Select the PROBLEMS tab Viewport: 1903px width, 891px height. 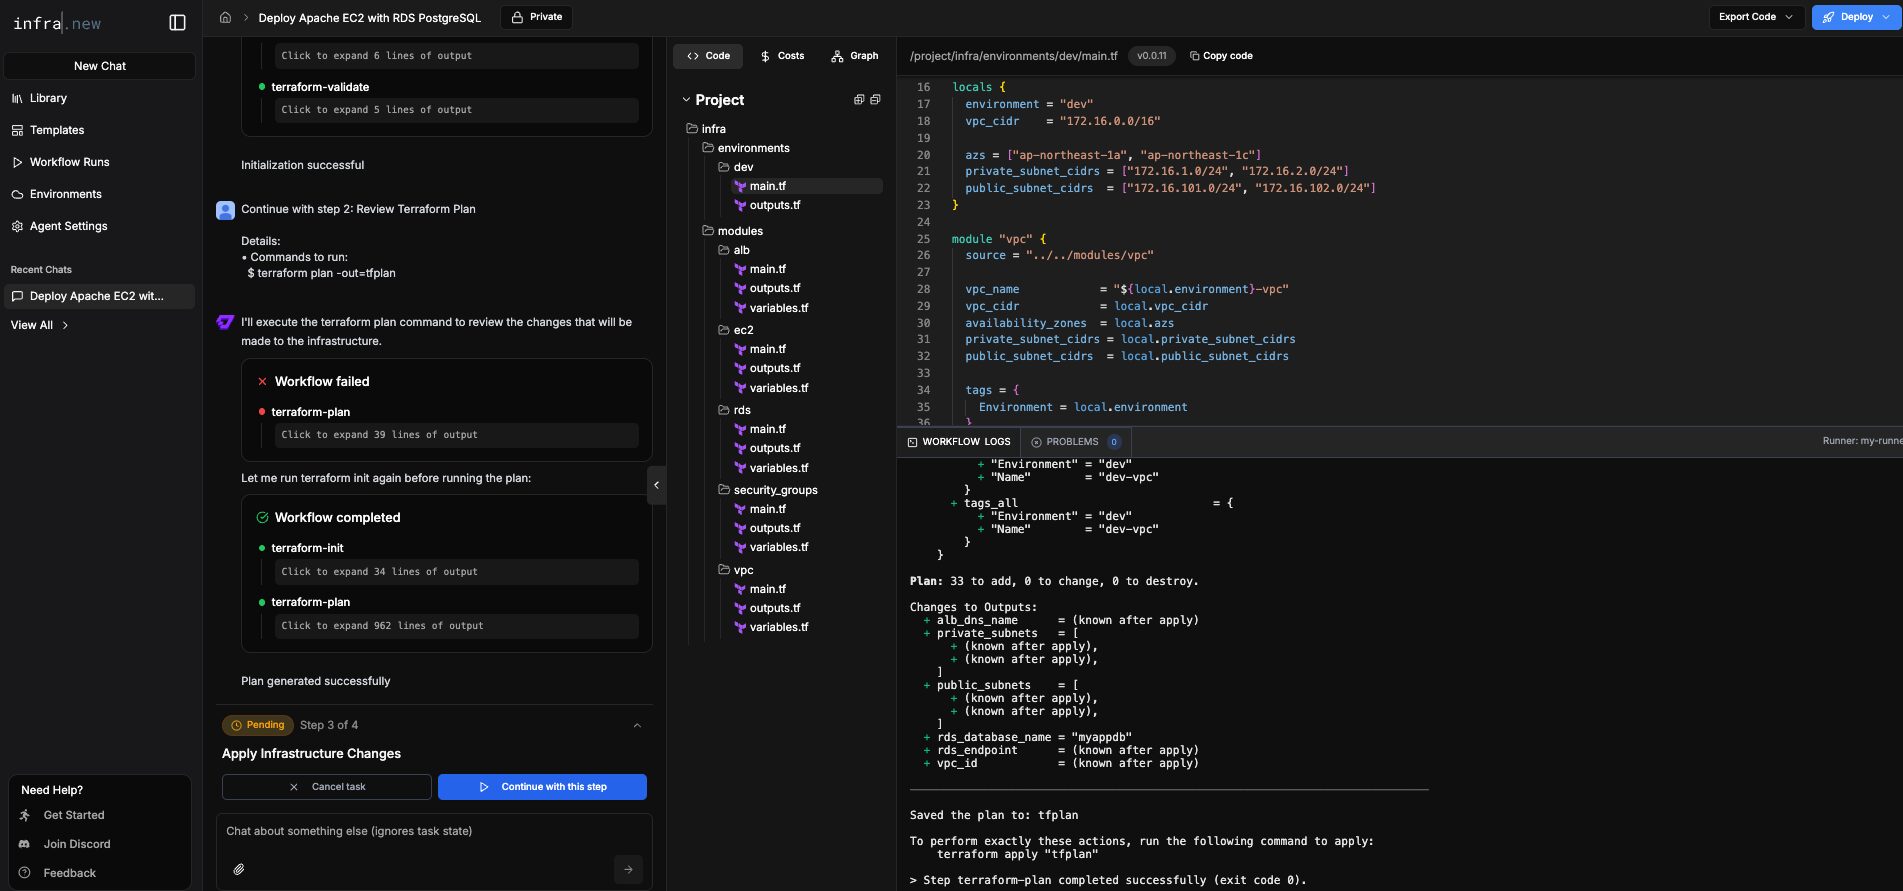point(1076,442)
